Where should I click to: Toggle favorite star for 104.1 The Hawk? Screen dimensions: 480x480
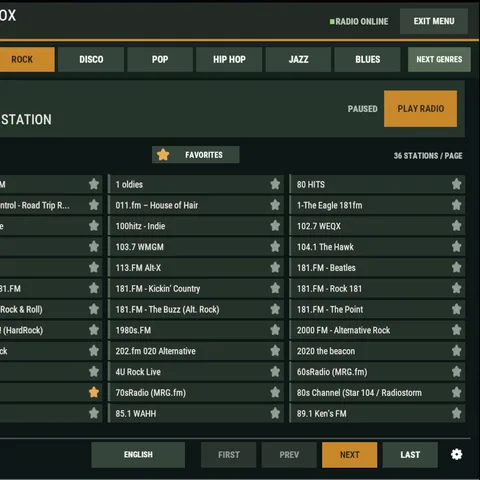coord(456,247)
